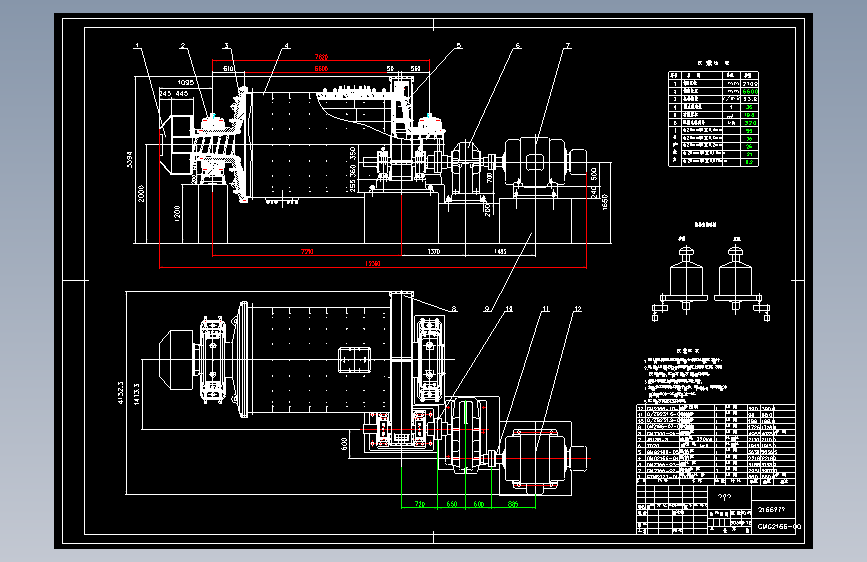Image resolution: width=867 pixels, height=562 pixels.
Task: Select the vertical 4132.5 dimension text
Action: click(x=121, y=393)
